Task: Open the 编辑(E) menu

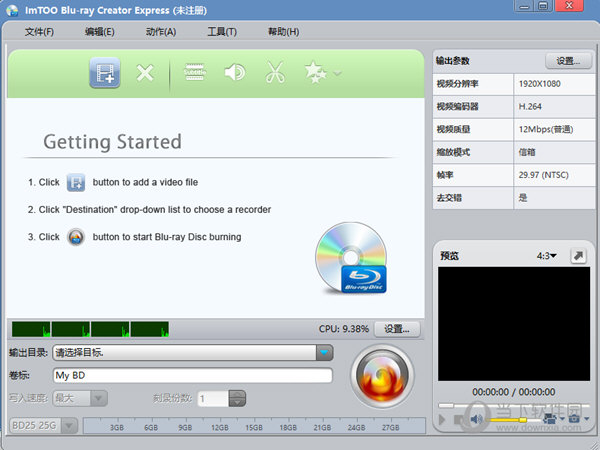Action: (99, 31)
